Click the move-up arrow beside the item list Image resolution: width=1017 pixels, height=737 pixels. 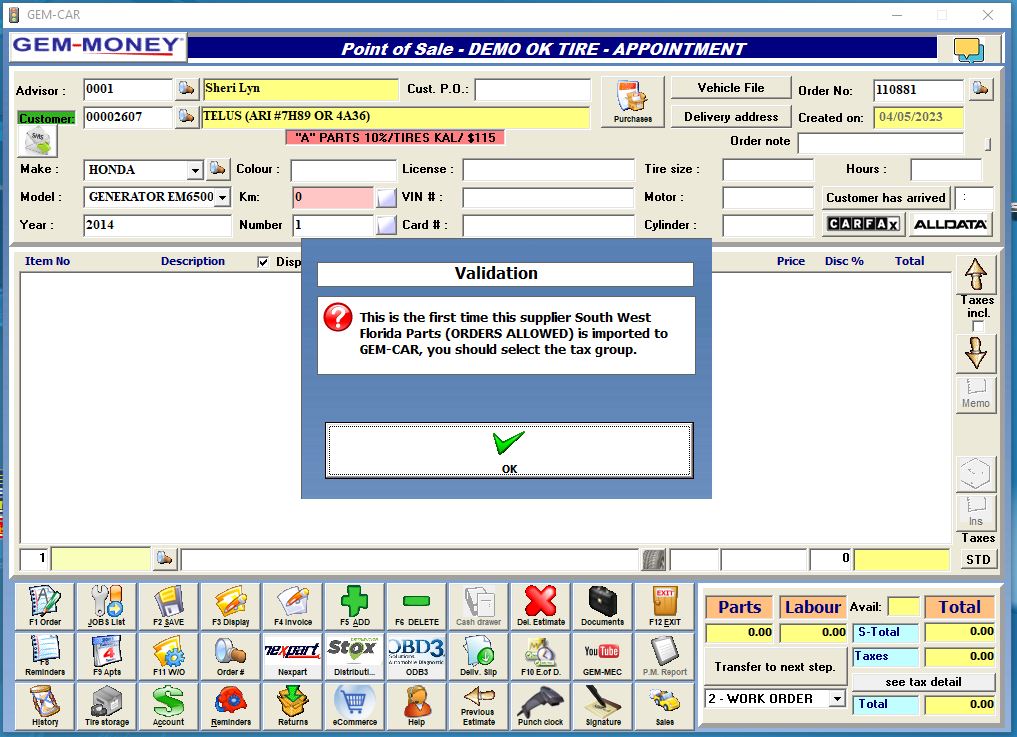pyautogui.click(x=975, y=274)
